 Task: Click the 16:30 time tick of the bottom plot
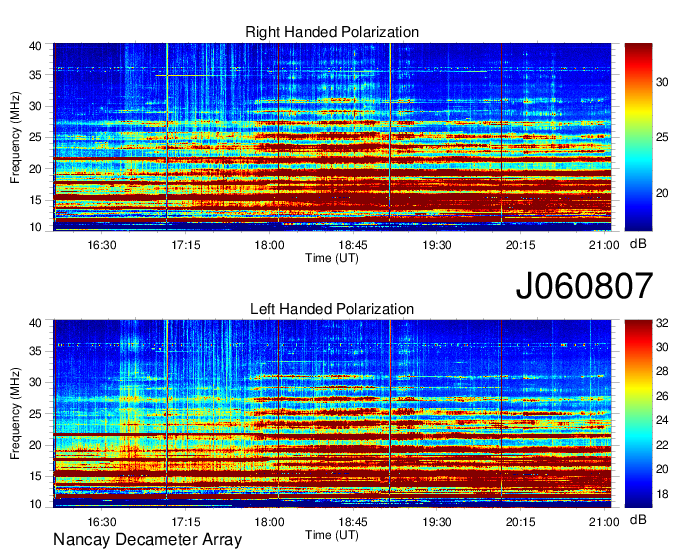click(x=102, y=522)
